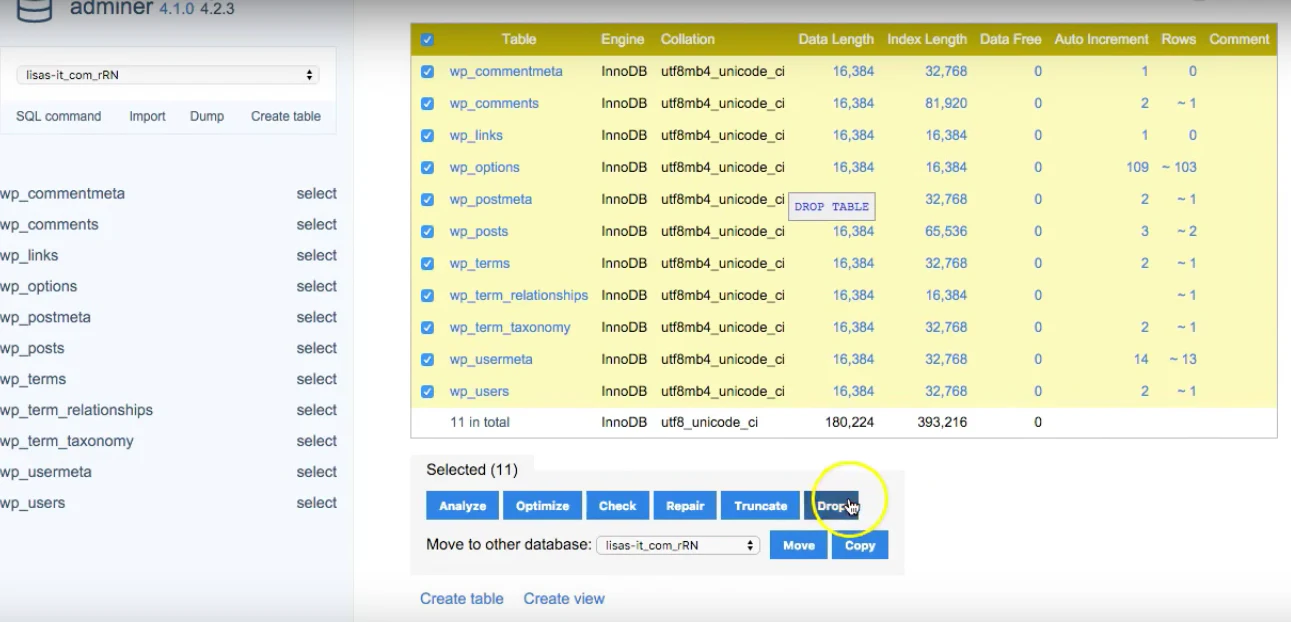
Task: Click select next to wp_options in sidebar
Action: (317, 287)
